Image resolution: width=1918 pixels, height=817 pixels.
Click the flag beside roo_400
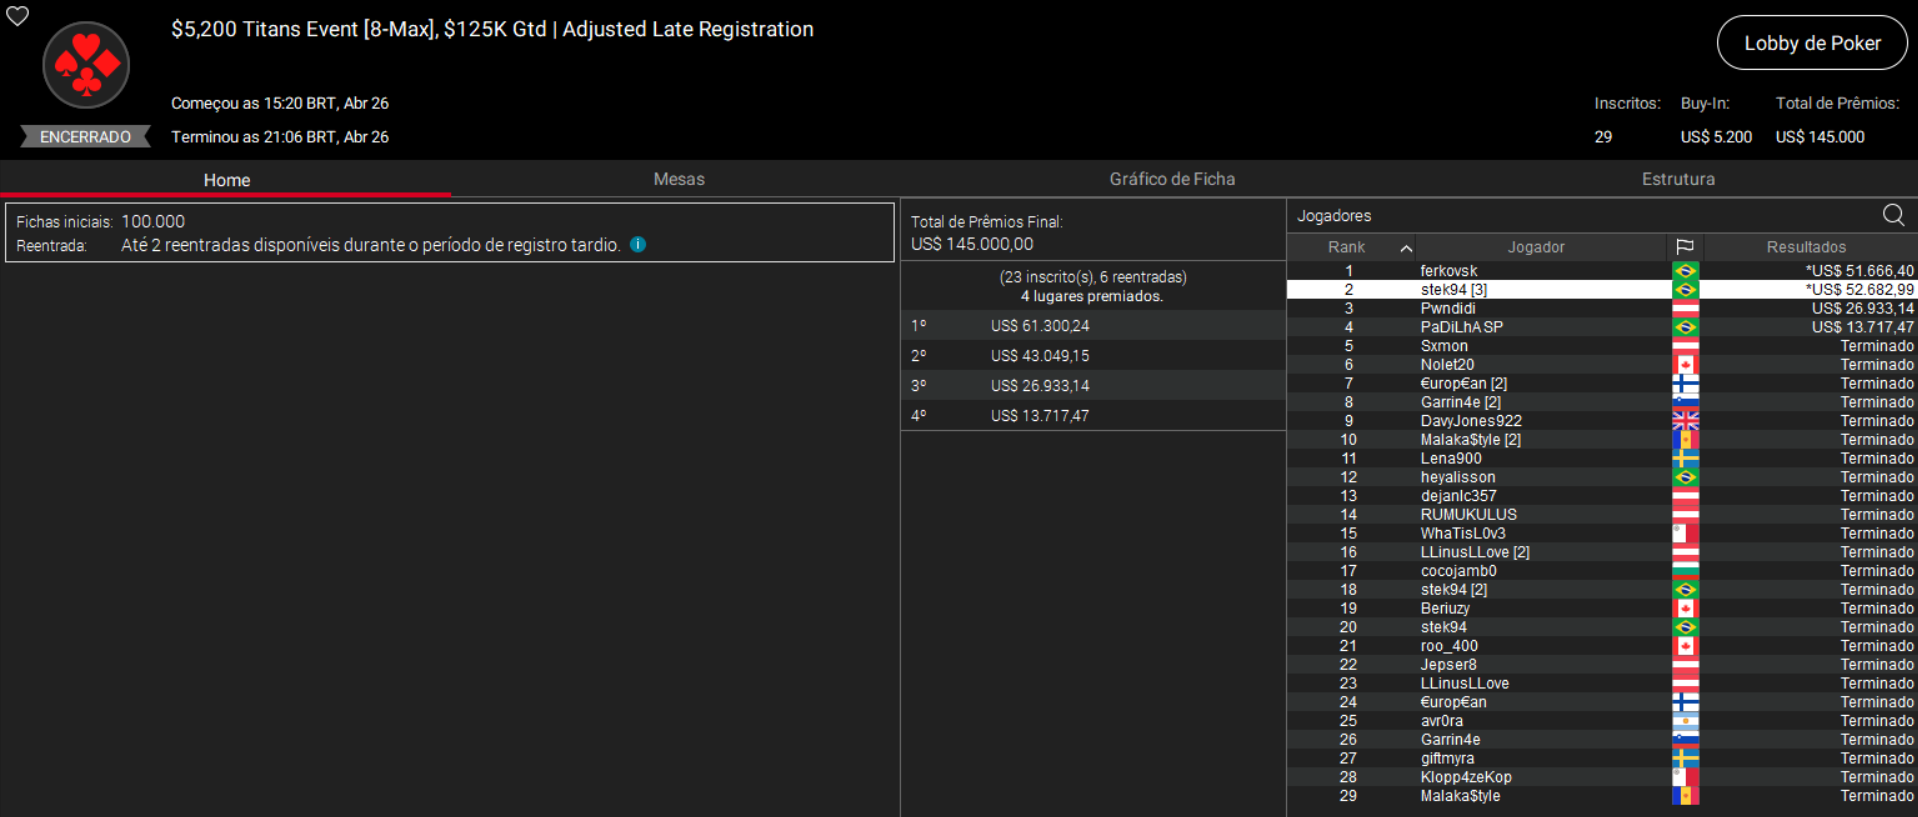pyautogui.click(x=1685, y=646)
